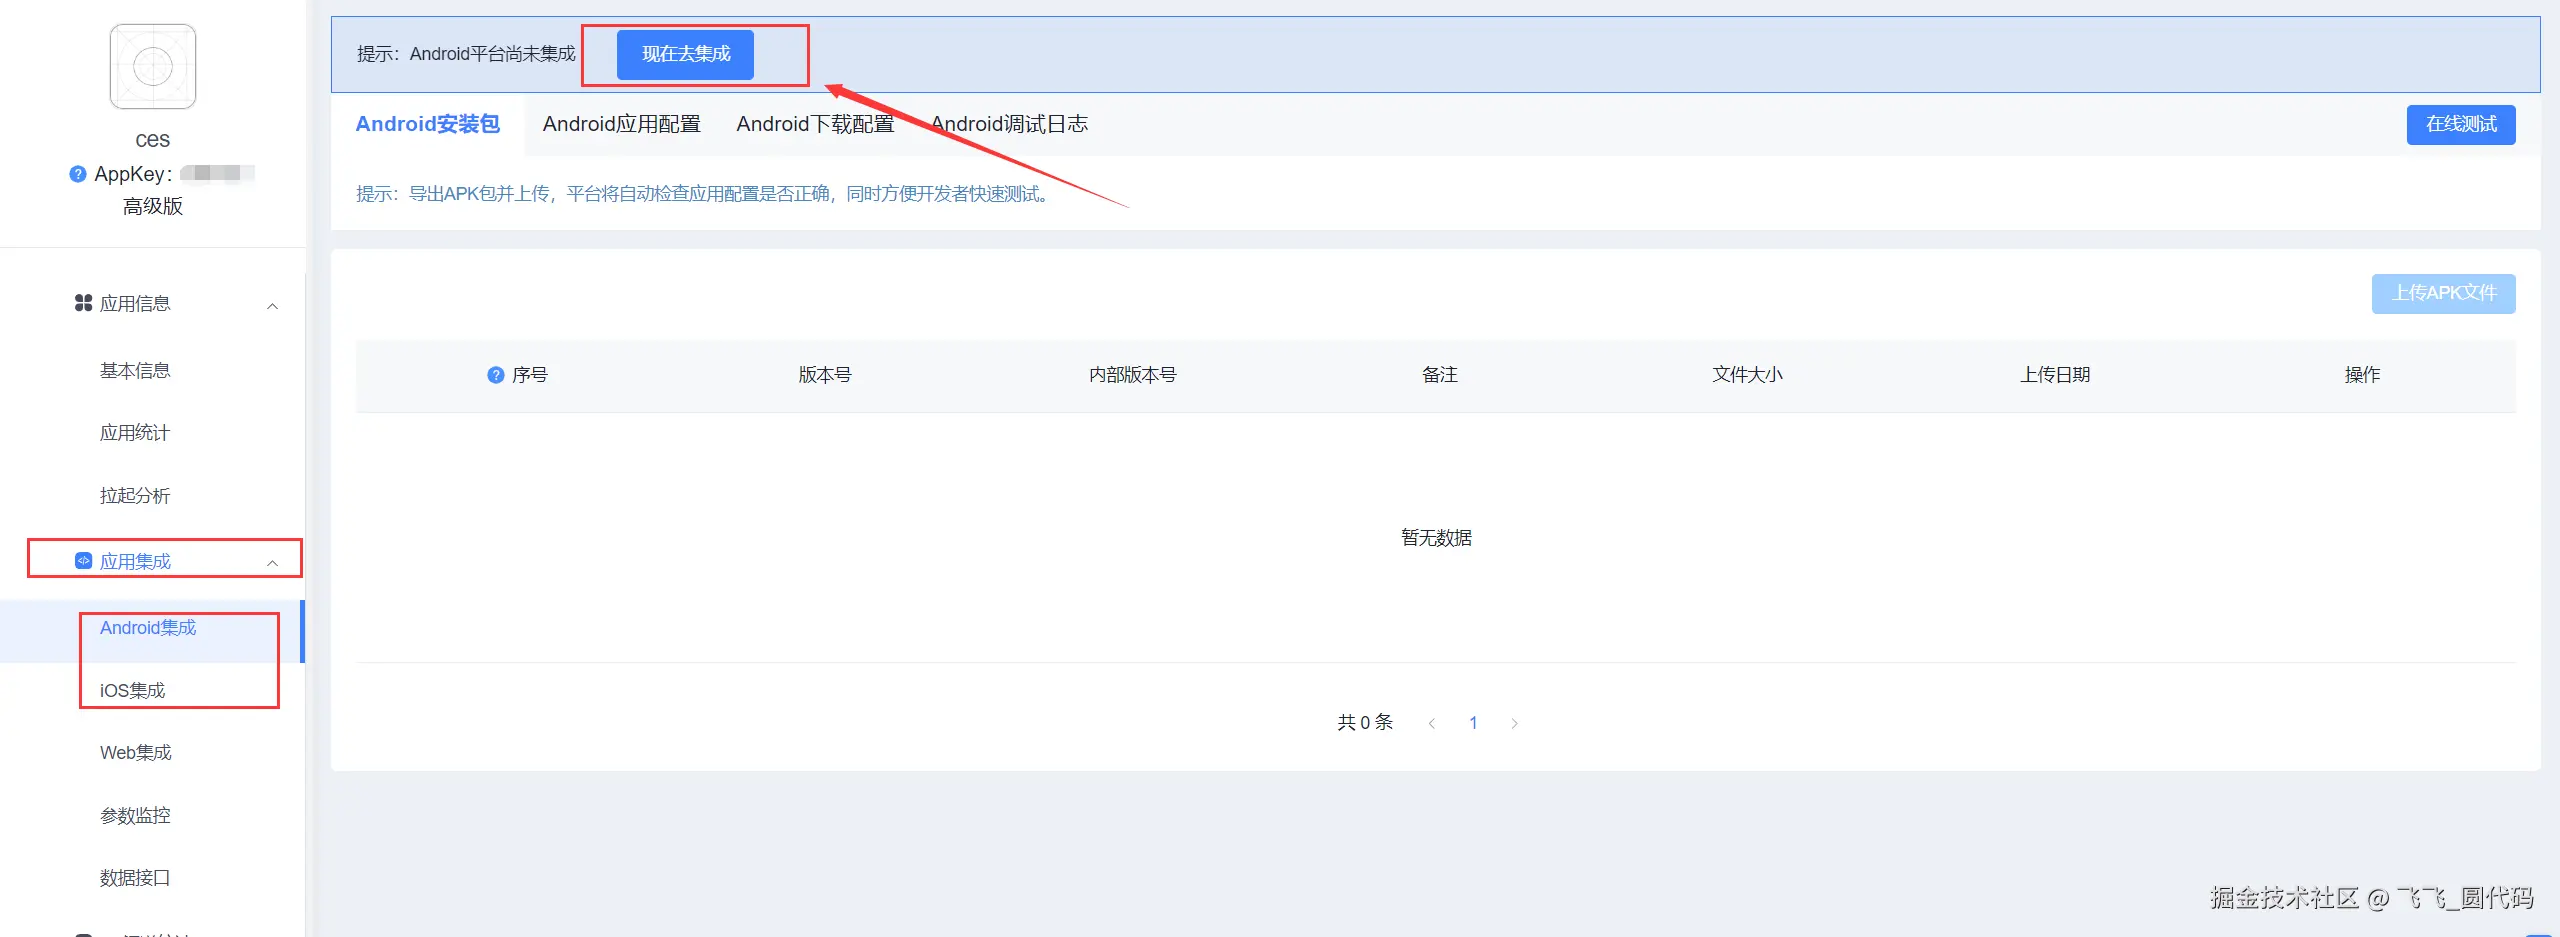Image resolution: width=2560 pixels, height=937 pixels.
Task: Open 数据接口 in the sidebar
Action: click(135, 878)
